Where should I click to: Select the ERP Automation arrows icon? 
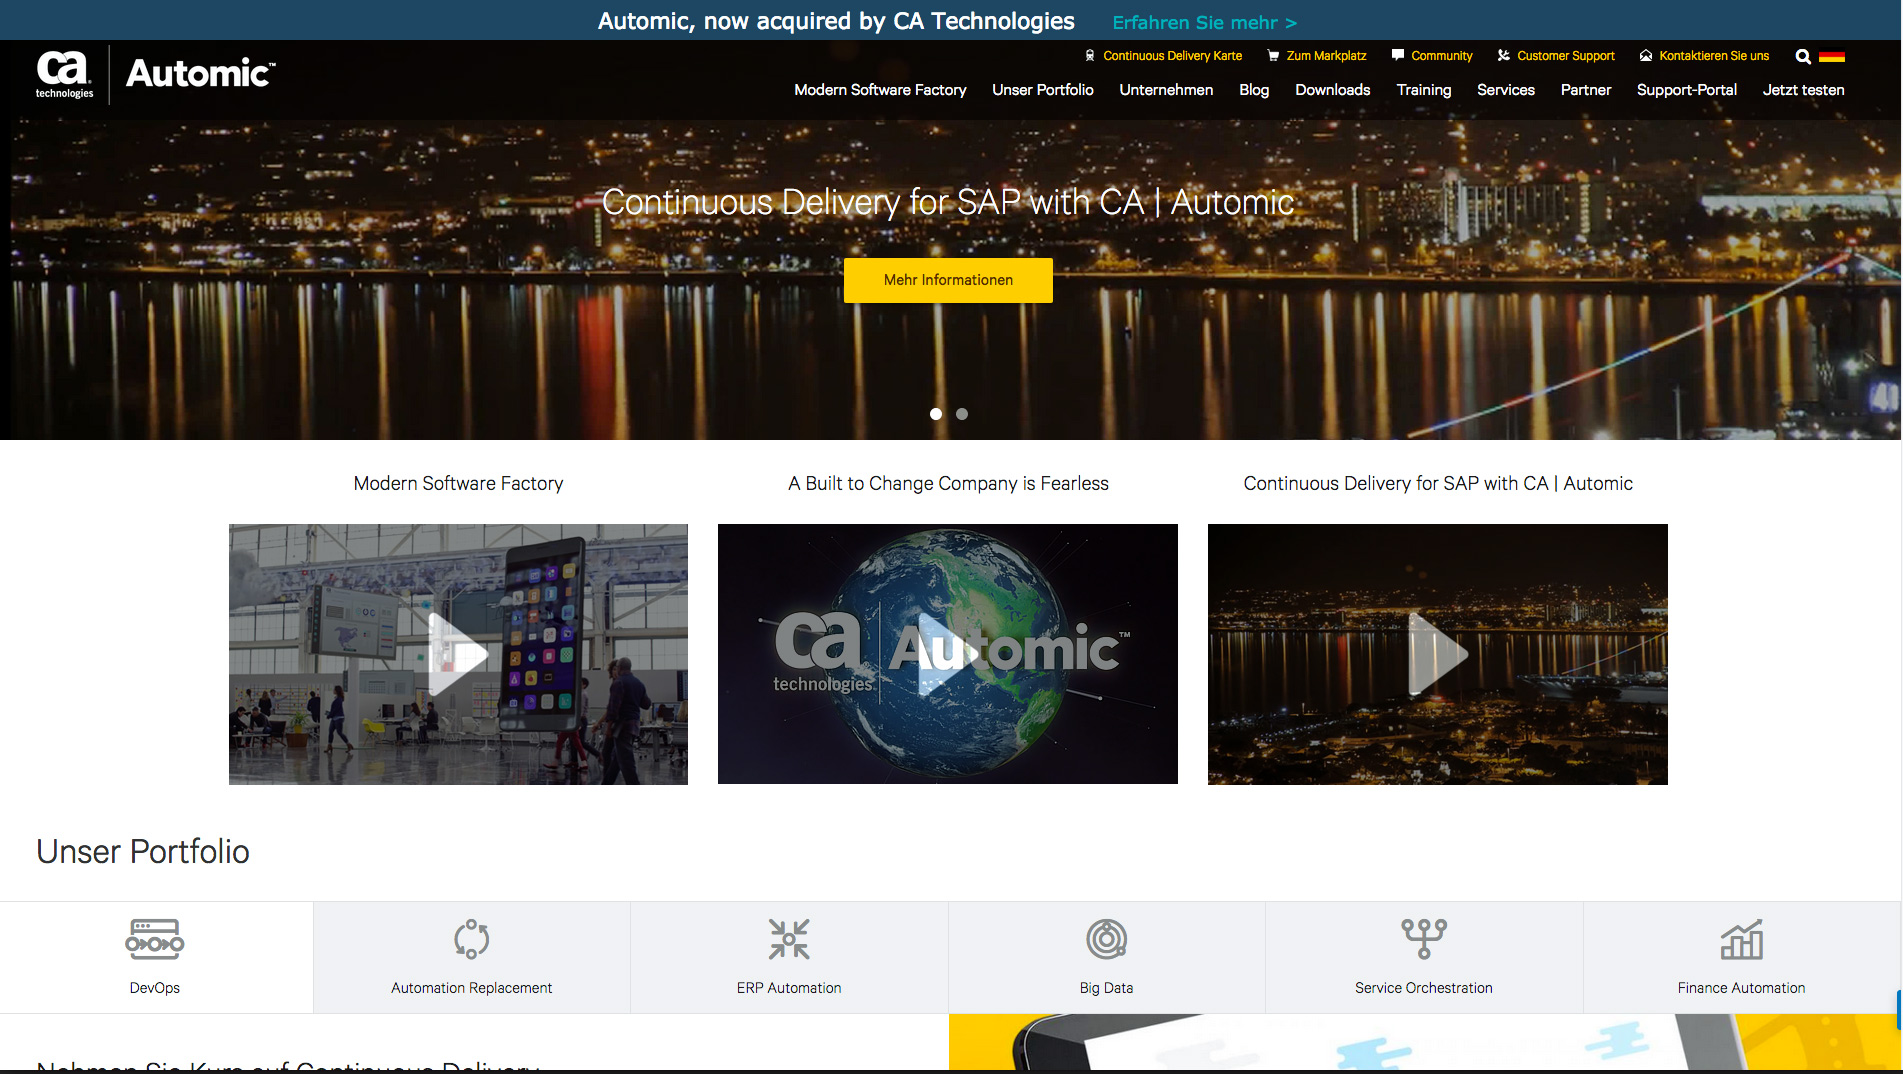(789, 939)
